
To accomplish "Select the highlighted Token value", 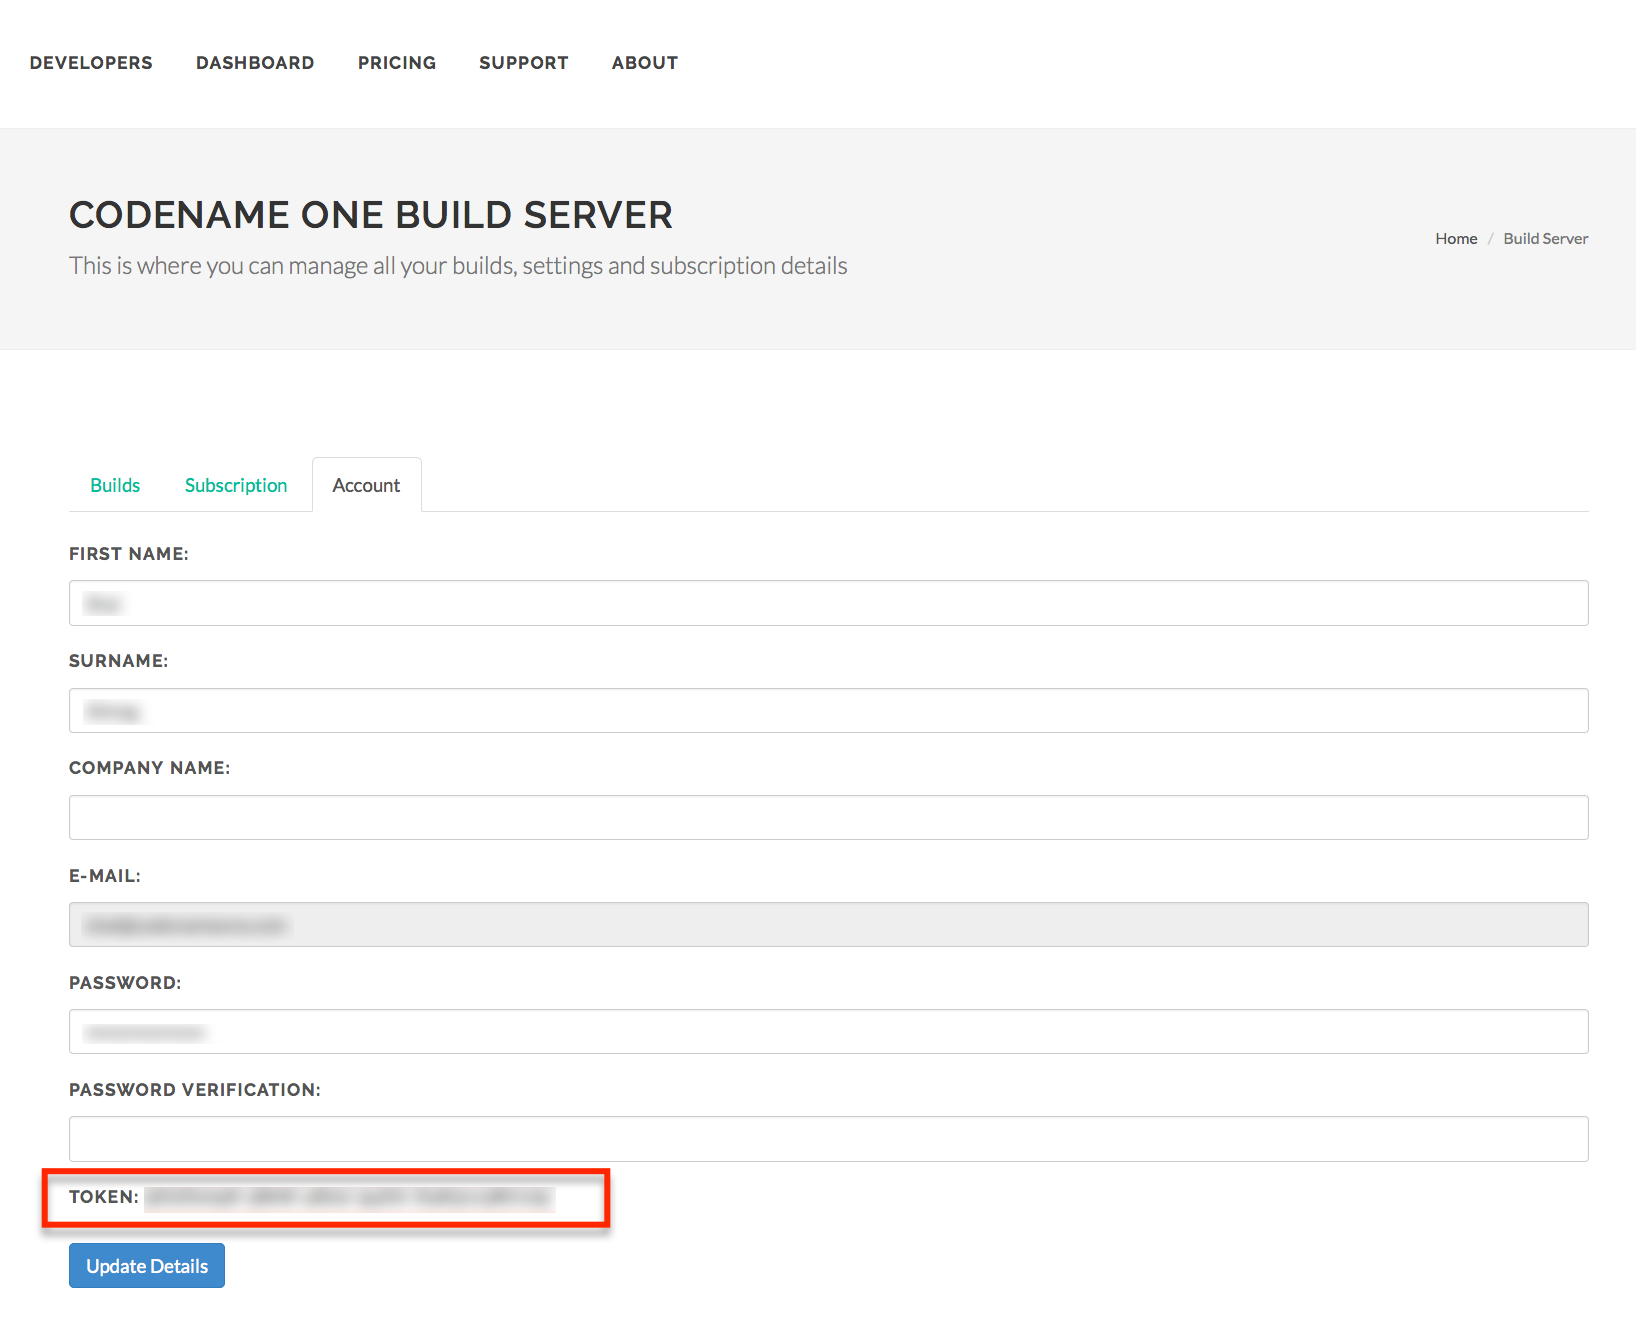I will [x=352, y=1198].
